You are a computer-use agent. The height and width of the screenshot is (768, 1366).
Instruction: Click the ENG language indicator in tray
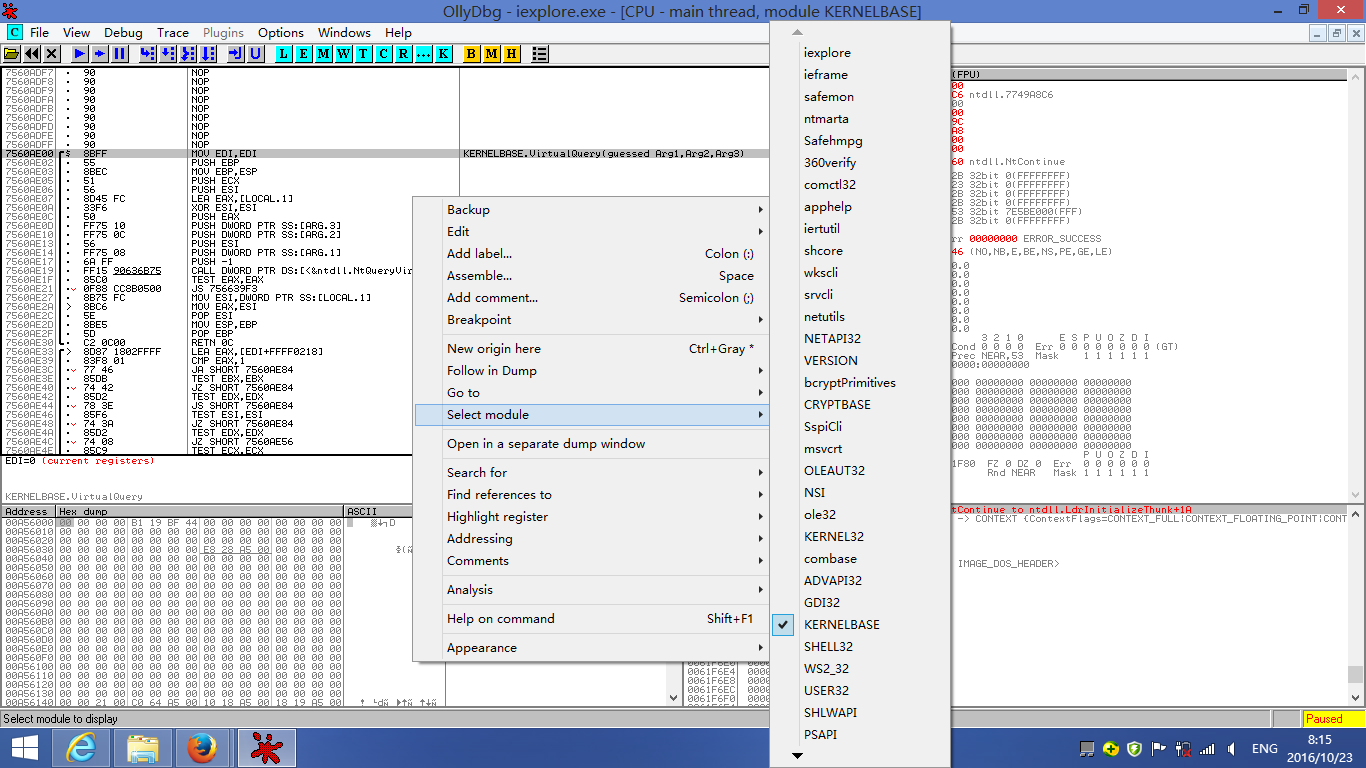[1265, 749]
